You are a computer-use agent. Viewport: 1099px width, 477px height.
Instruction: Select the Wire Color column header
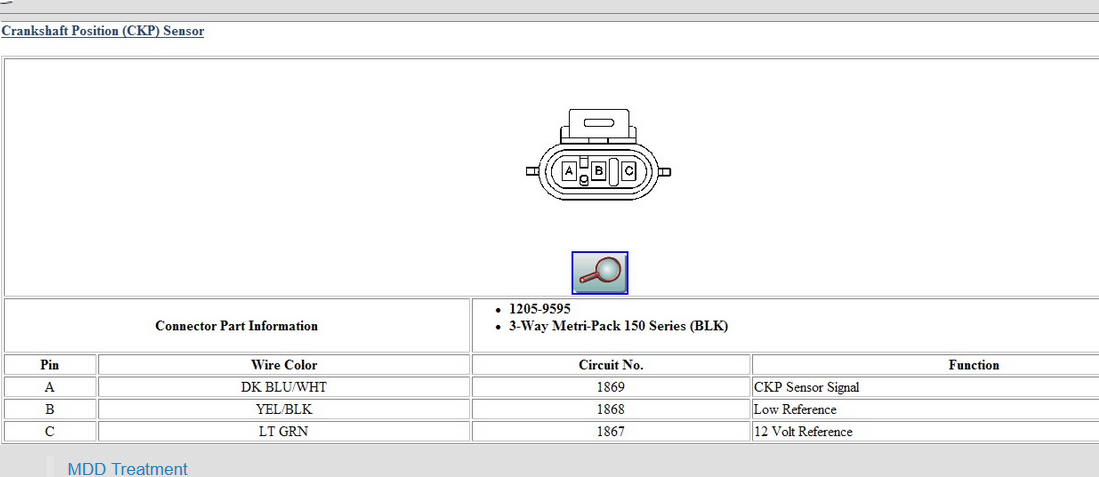(x=284, y=365)
